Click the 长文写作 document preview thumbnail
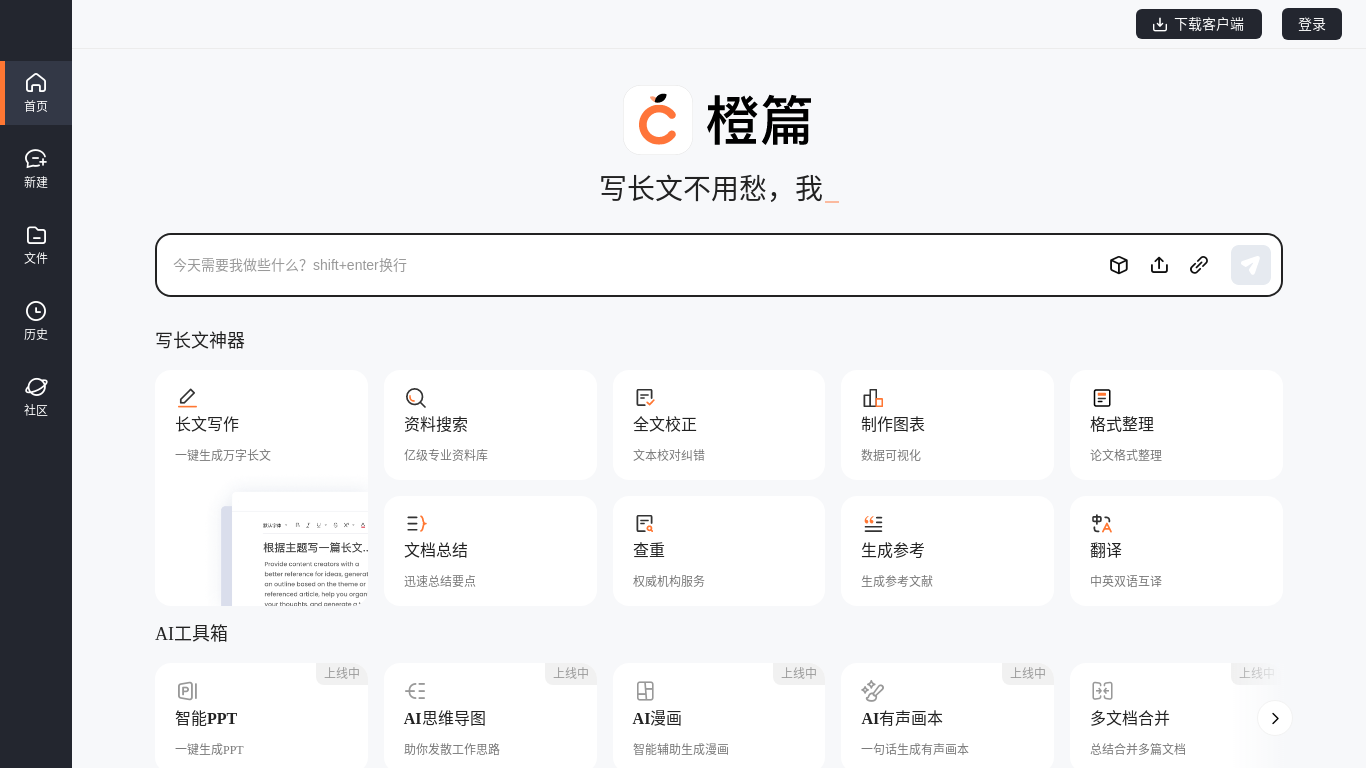This screenshot has height=768, width=1366. (294, 549)
